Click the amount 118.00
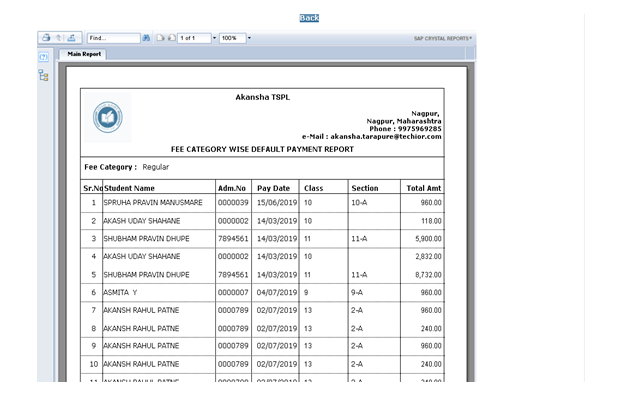 click(431, 221)
